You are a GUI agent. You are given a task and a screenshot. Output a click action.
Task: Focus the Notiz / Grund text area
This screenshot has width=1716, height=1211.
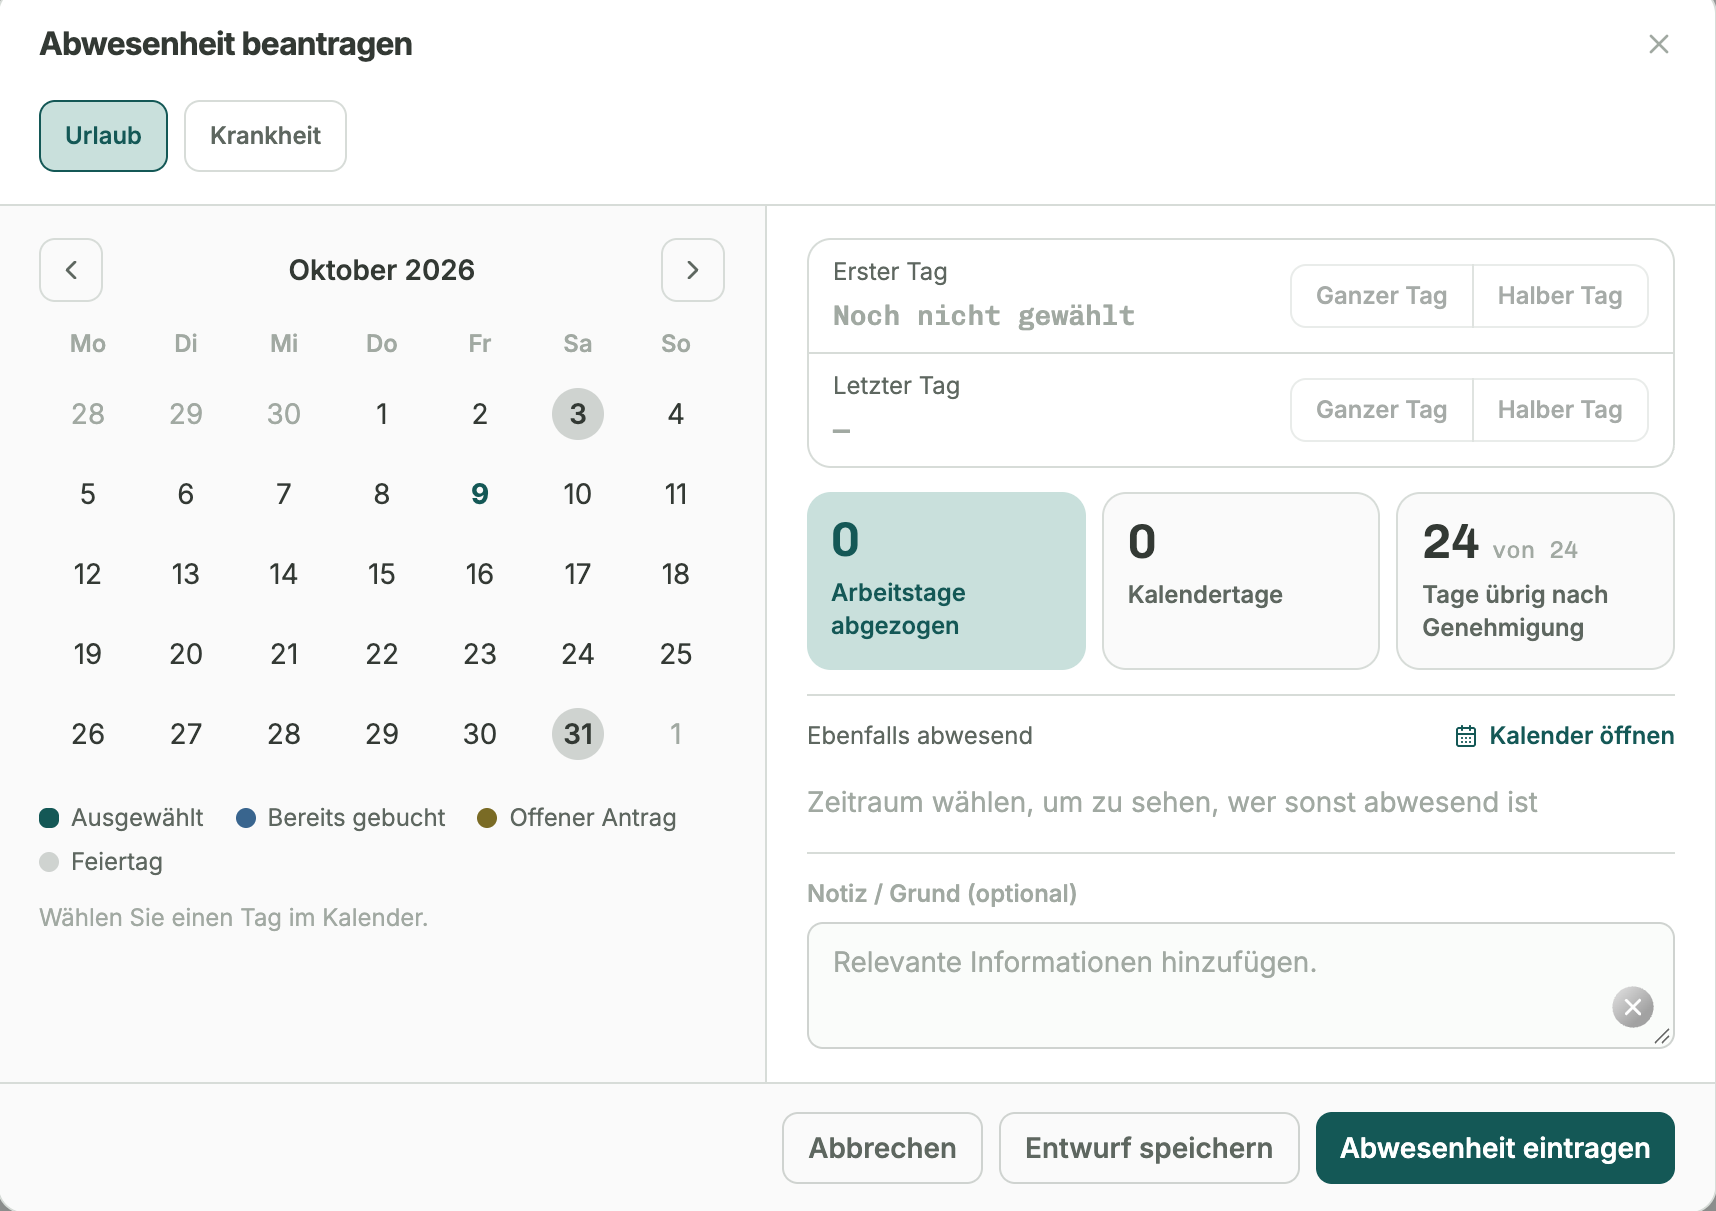coord(1241,986)
